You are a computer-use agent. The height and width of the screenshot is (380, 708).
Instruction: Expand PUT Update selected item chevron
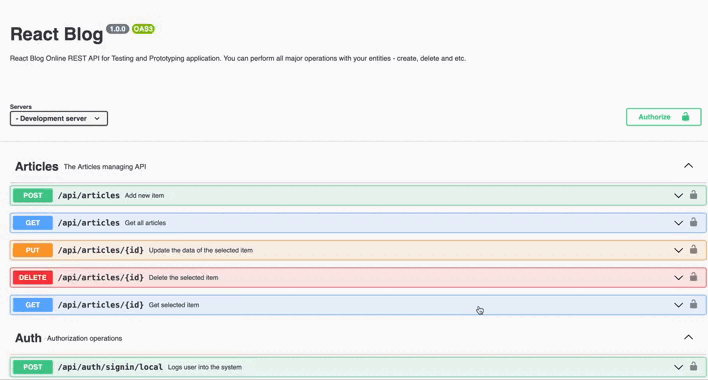678,250
